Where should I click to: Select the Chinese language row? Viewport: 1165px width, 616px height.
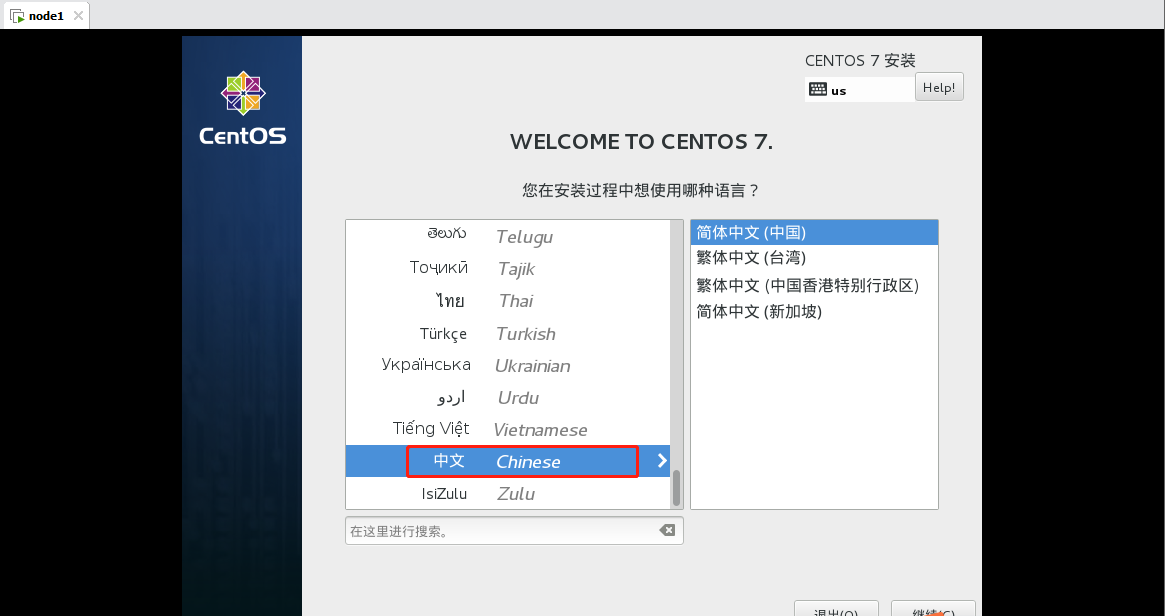coord(507,461)
